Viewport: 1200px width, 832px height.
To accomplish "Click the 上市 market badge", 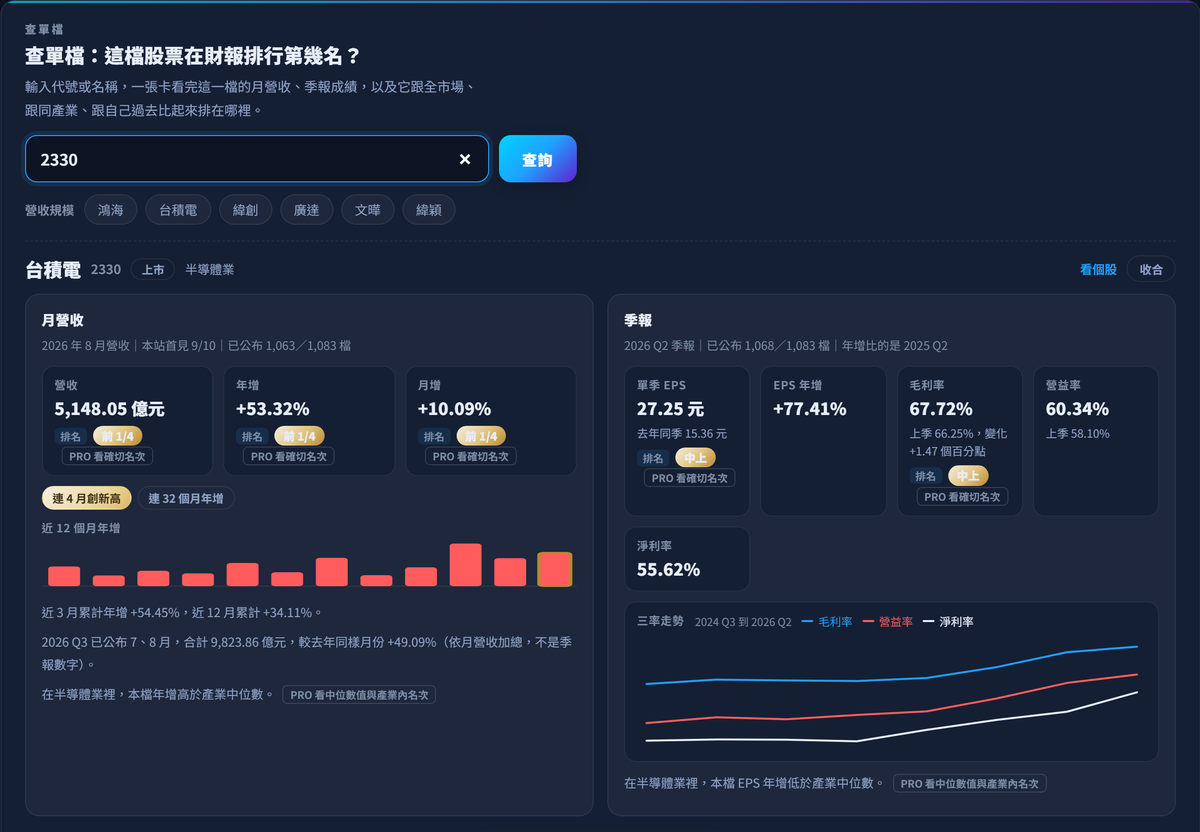I will (x=153, y=270).
